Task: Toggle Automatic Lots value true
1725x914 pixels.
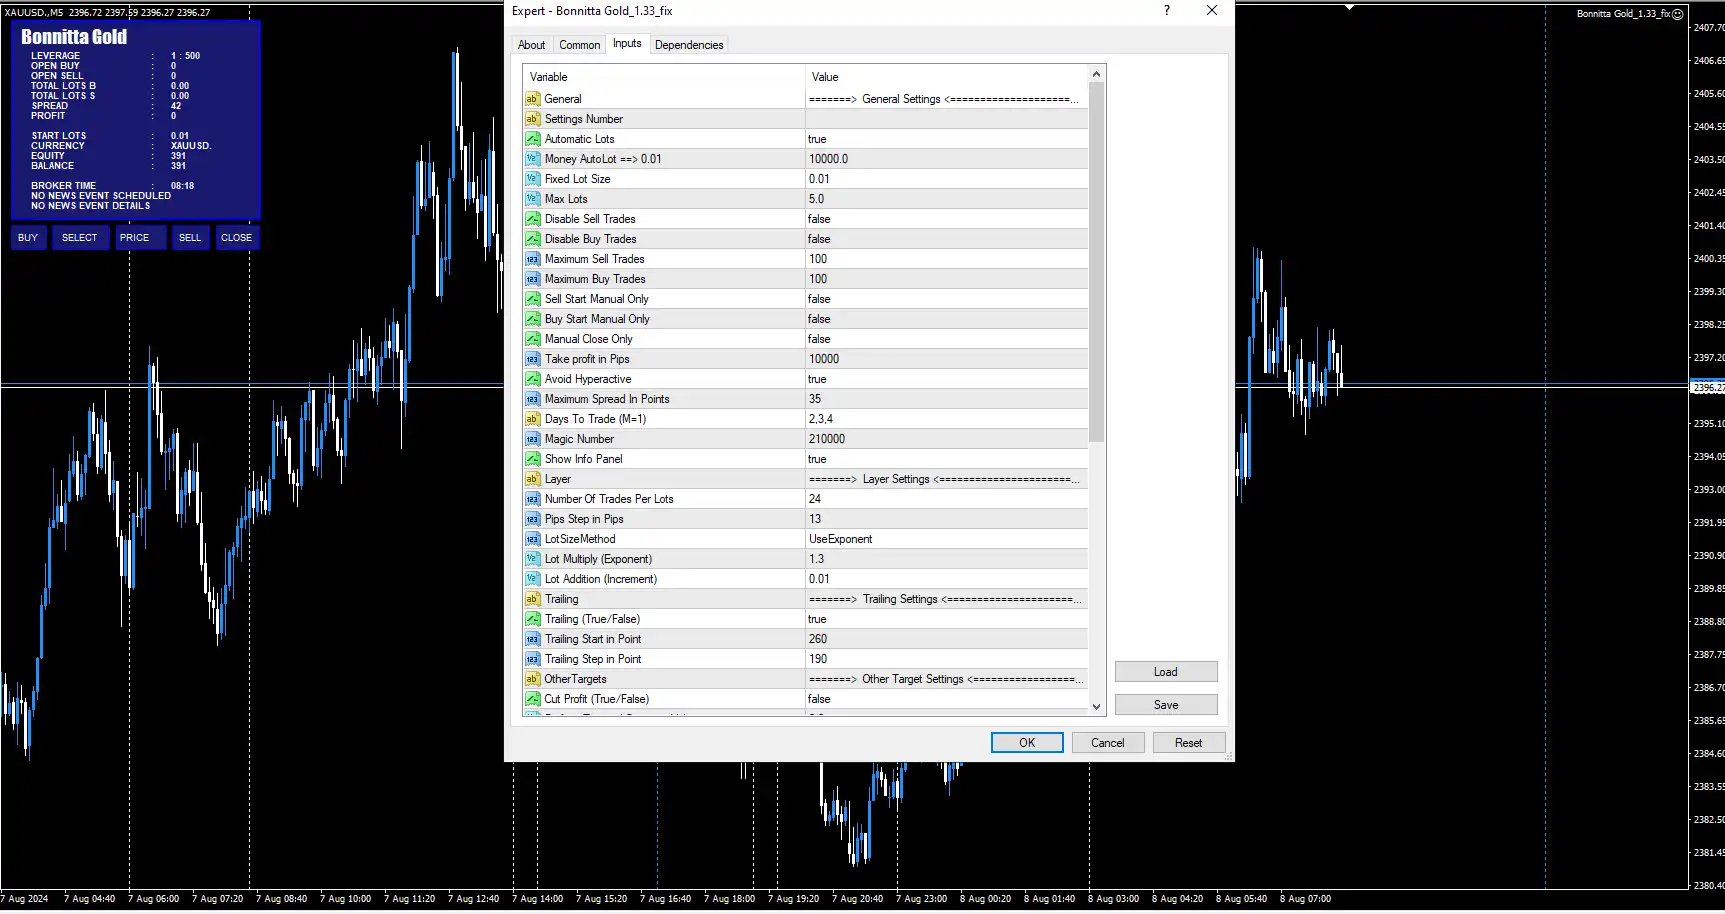Action: point(946,139)
